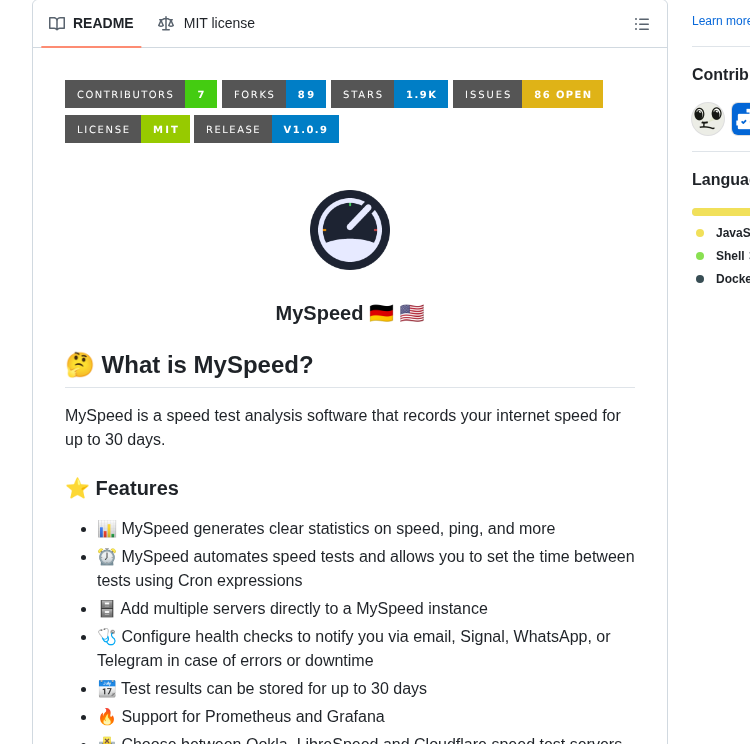Viewport: 750px width, 744px height.
Task: Click the License MIT badge
Action: tap(127, 129)
